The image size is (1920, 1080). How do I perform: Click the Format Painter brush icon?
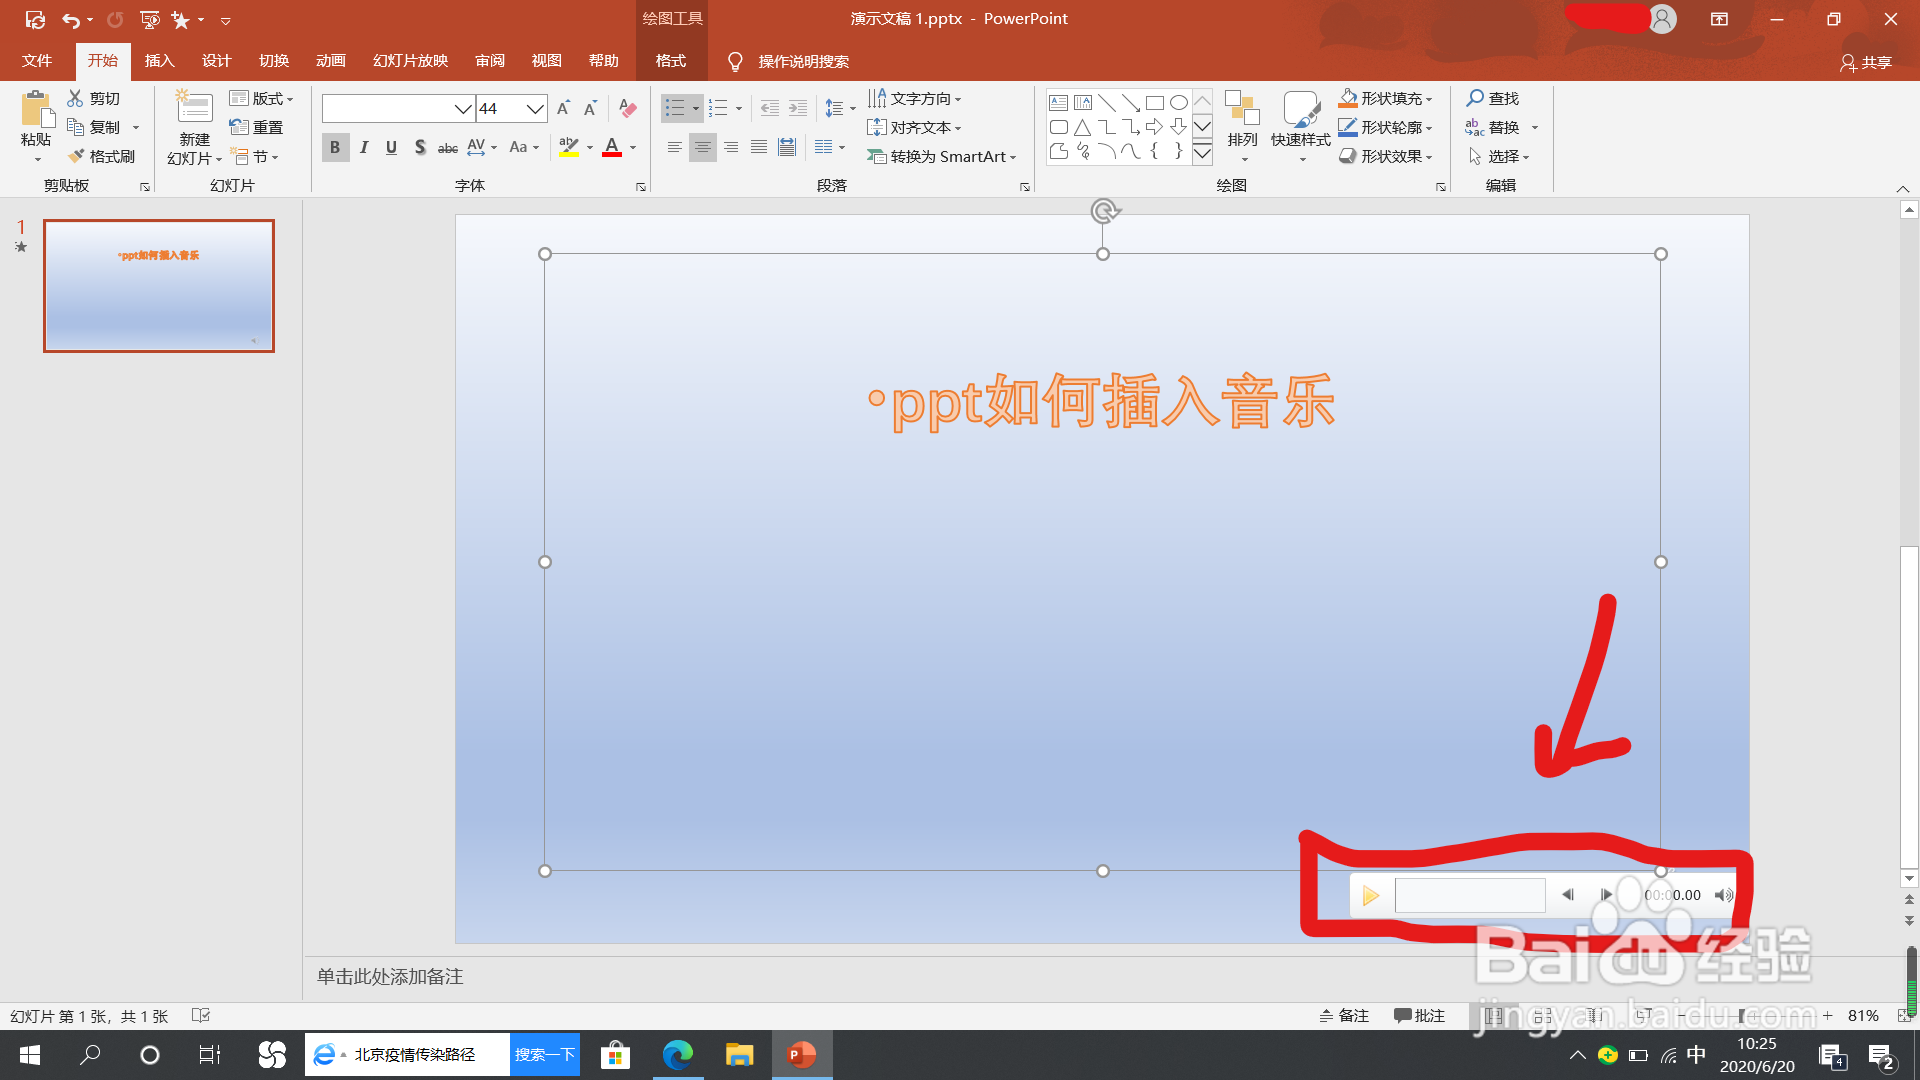[x=77, y=156]
